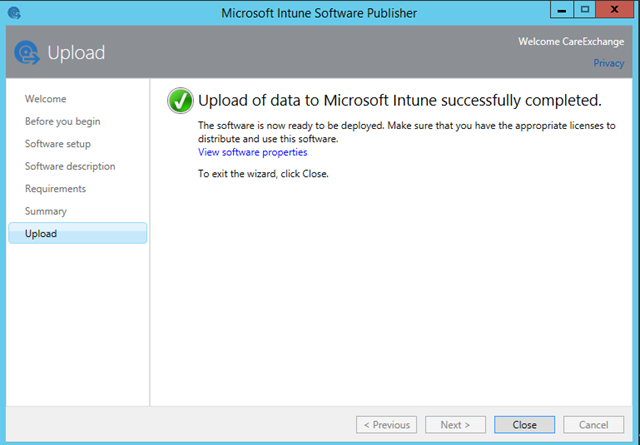Open the Software description step
This screenshot has height=445, width=640.
[x=70, y=167]
